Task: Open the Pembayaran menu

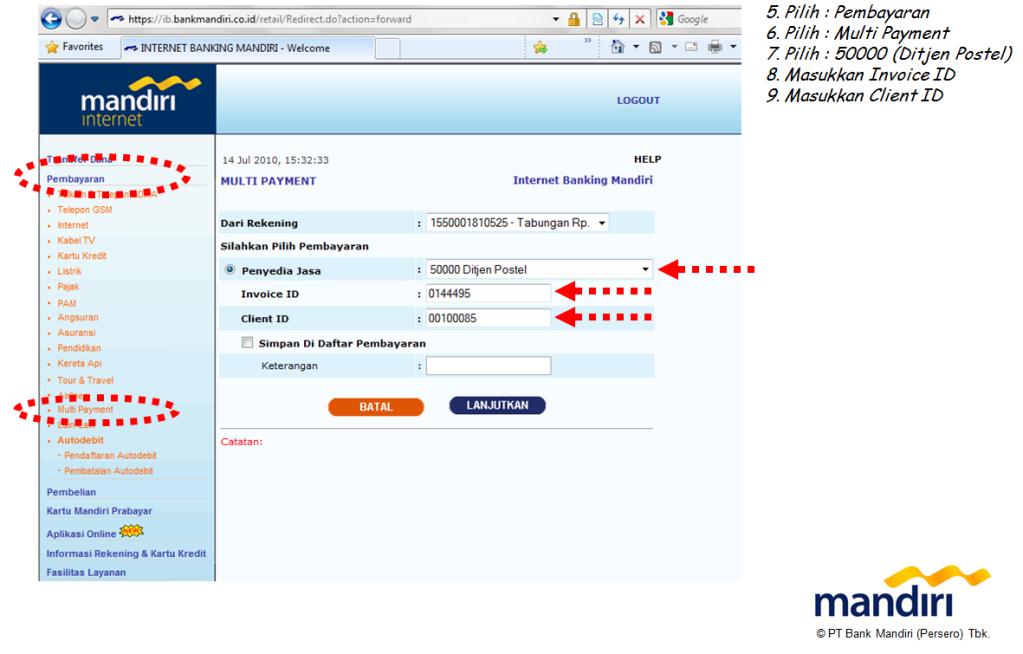Action: point(75,179)
